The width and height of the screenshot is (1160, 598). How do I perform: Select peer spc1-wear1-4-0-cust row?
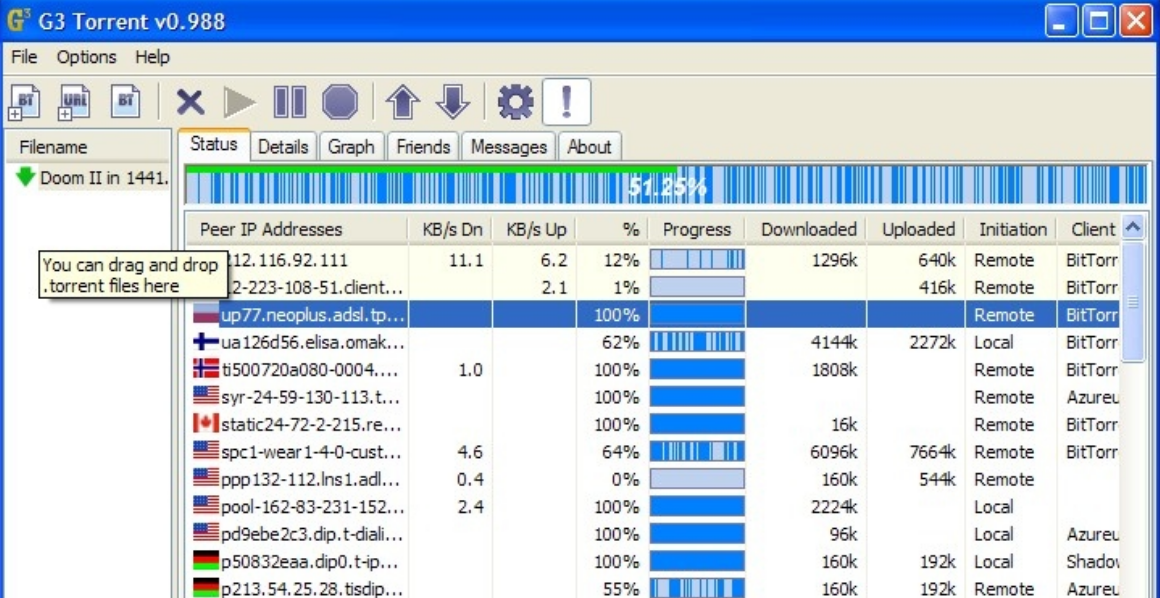(x=651, y=451)
